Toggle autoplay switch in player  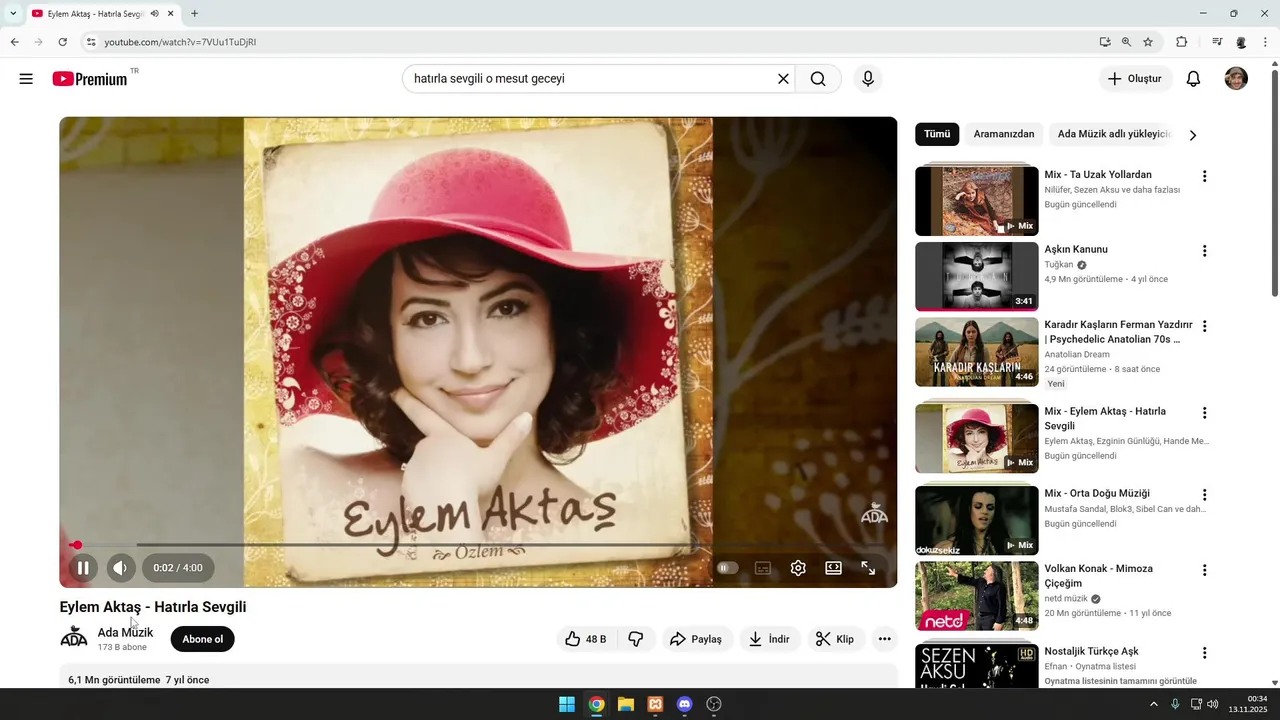pyautogui.click(x=727, y=568)
